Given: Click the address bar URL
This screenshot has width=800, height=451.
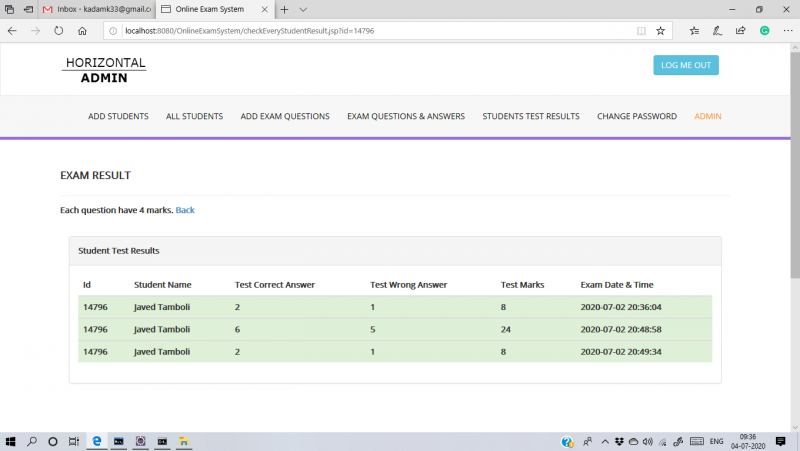Looking at the screenshot, I should (x=249, y=31).
